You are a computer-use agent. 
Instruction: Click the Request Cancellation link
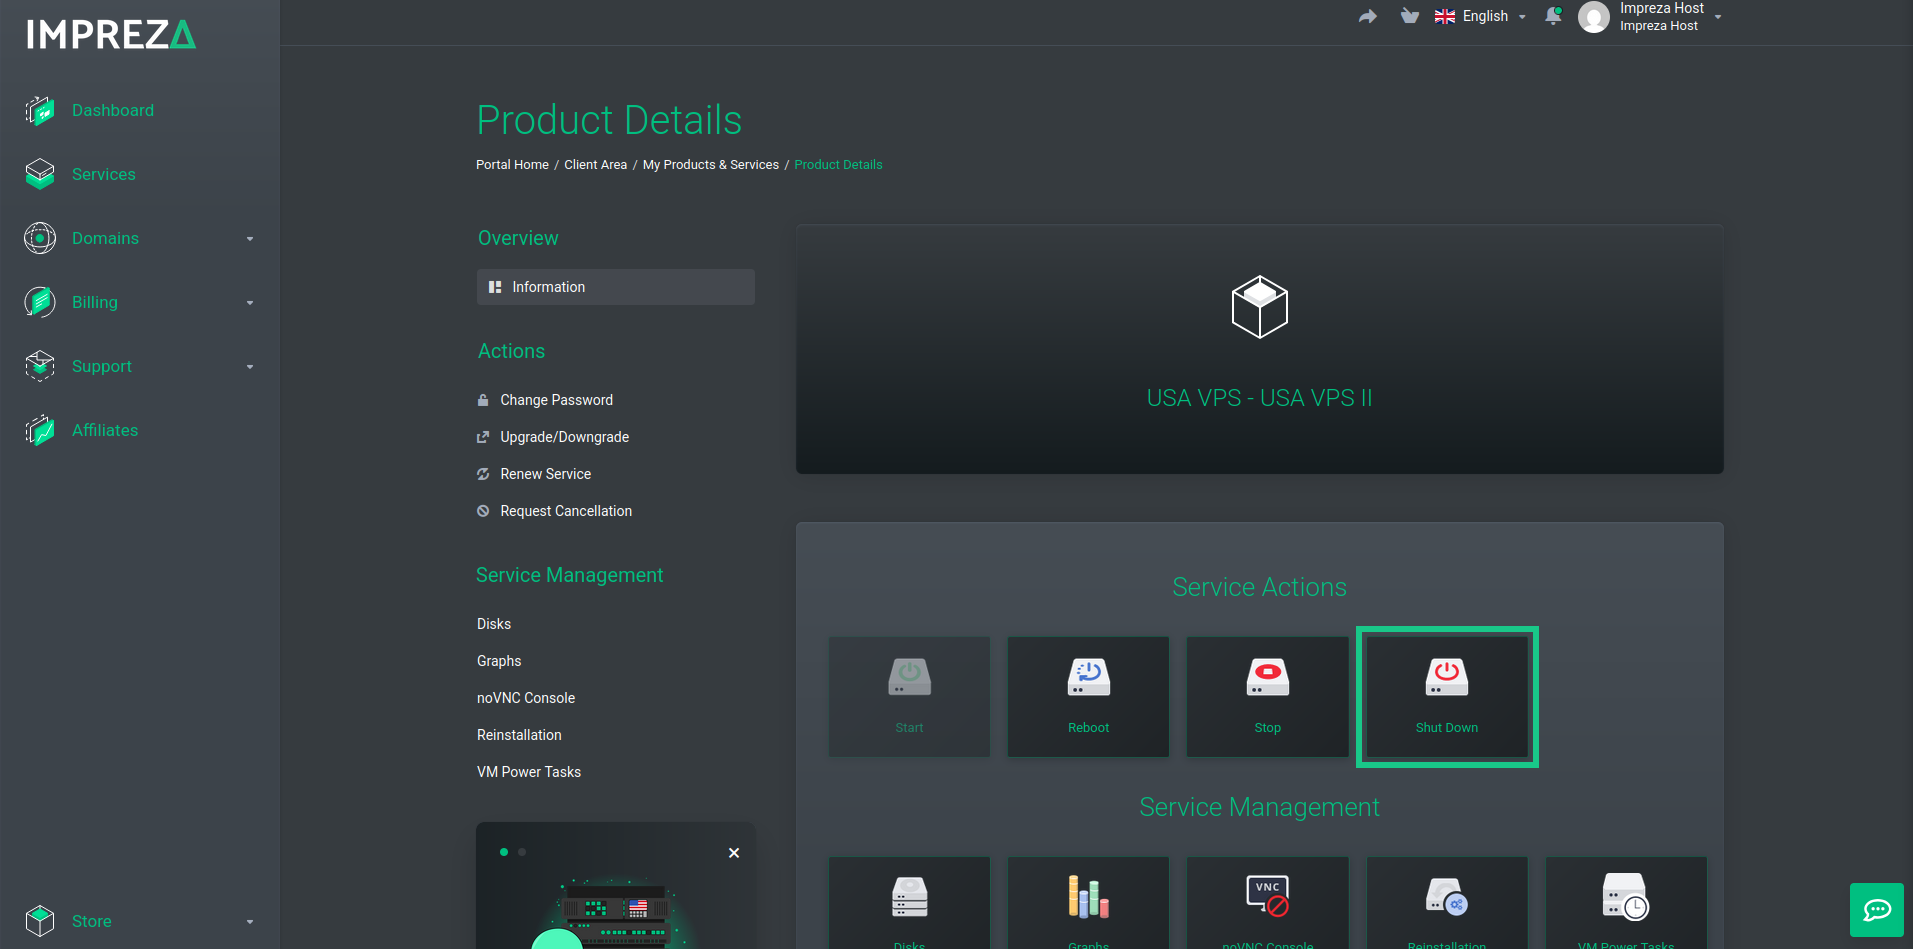pos(565,511)
